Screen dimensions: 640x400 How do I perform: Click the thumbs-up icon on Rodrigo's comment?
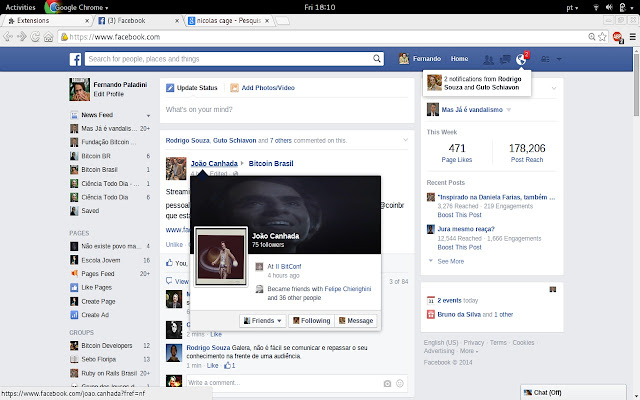coord(227,365)
